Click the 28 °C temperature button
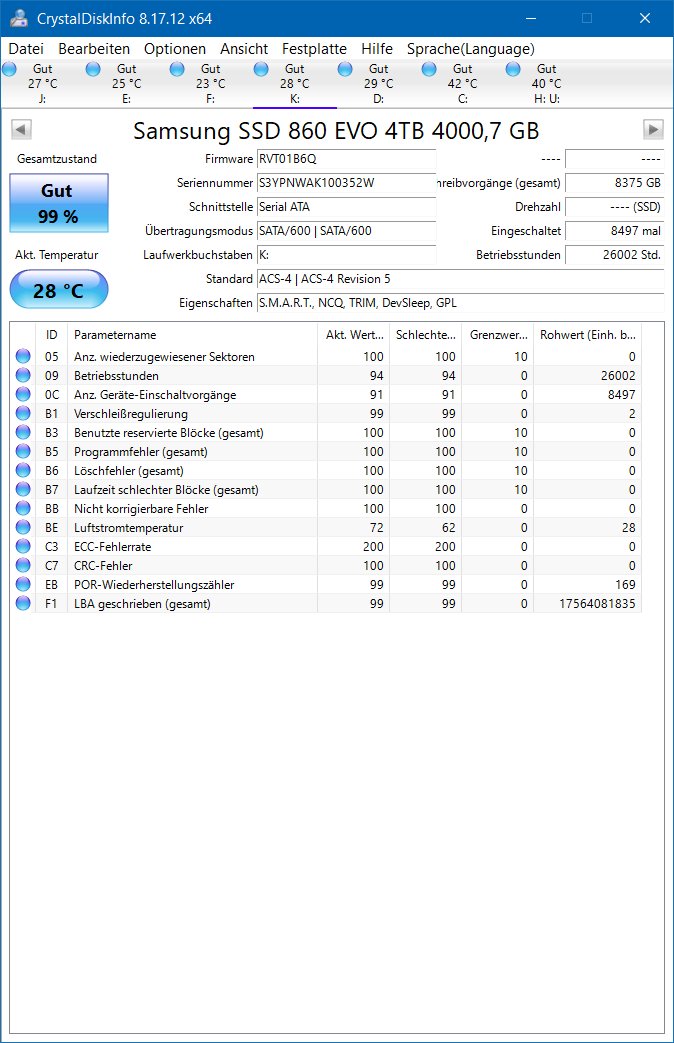674x1043 pixels. coord(59,289)
